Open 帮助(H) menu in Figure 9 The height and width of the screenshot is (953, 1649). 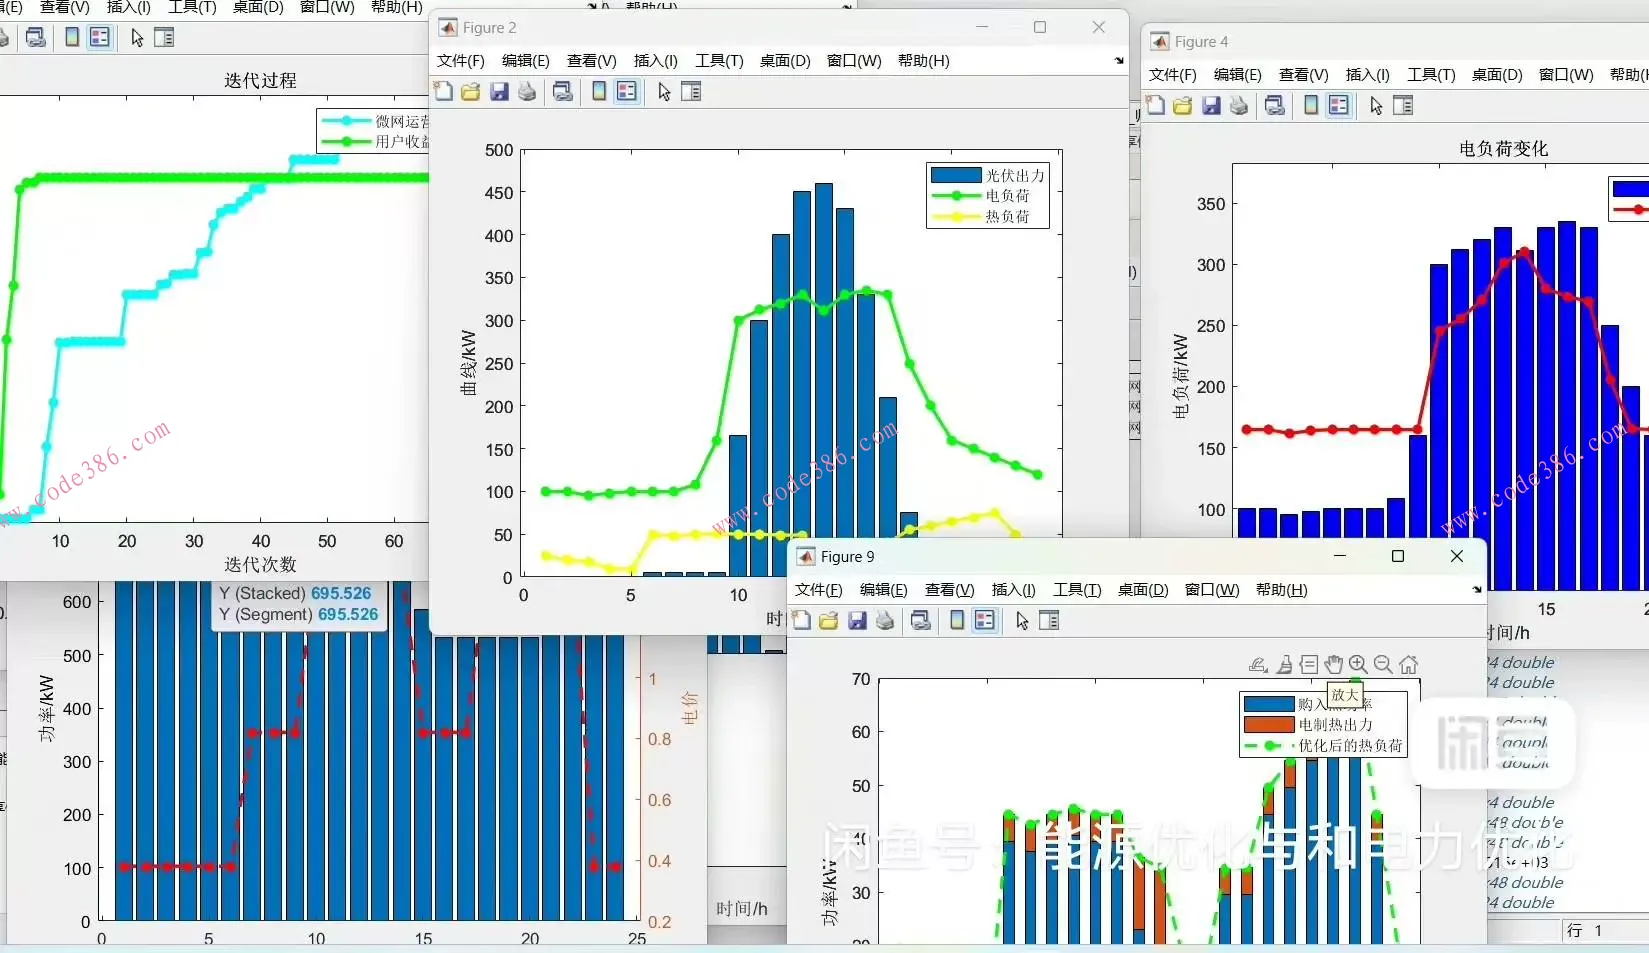click(1281, 590)
